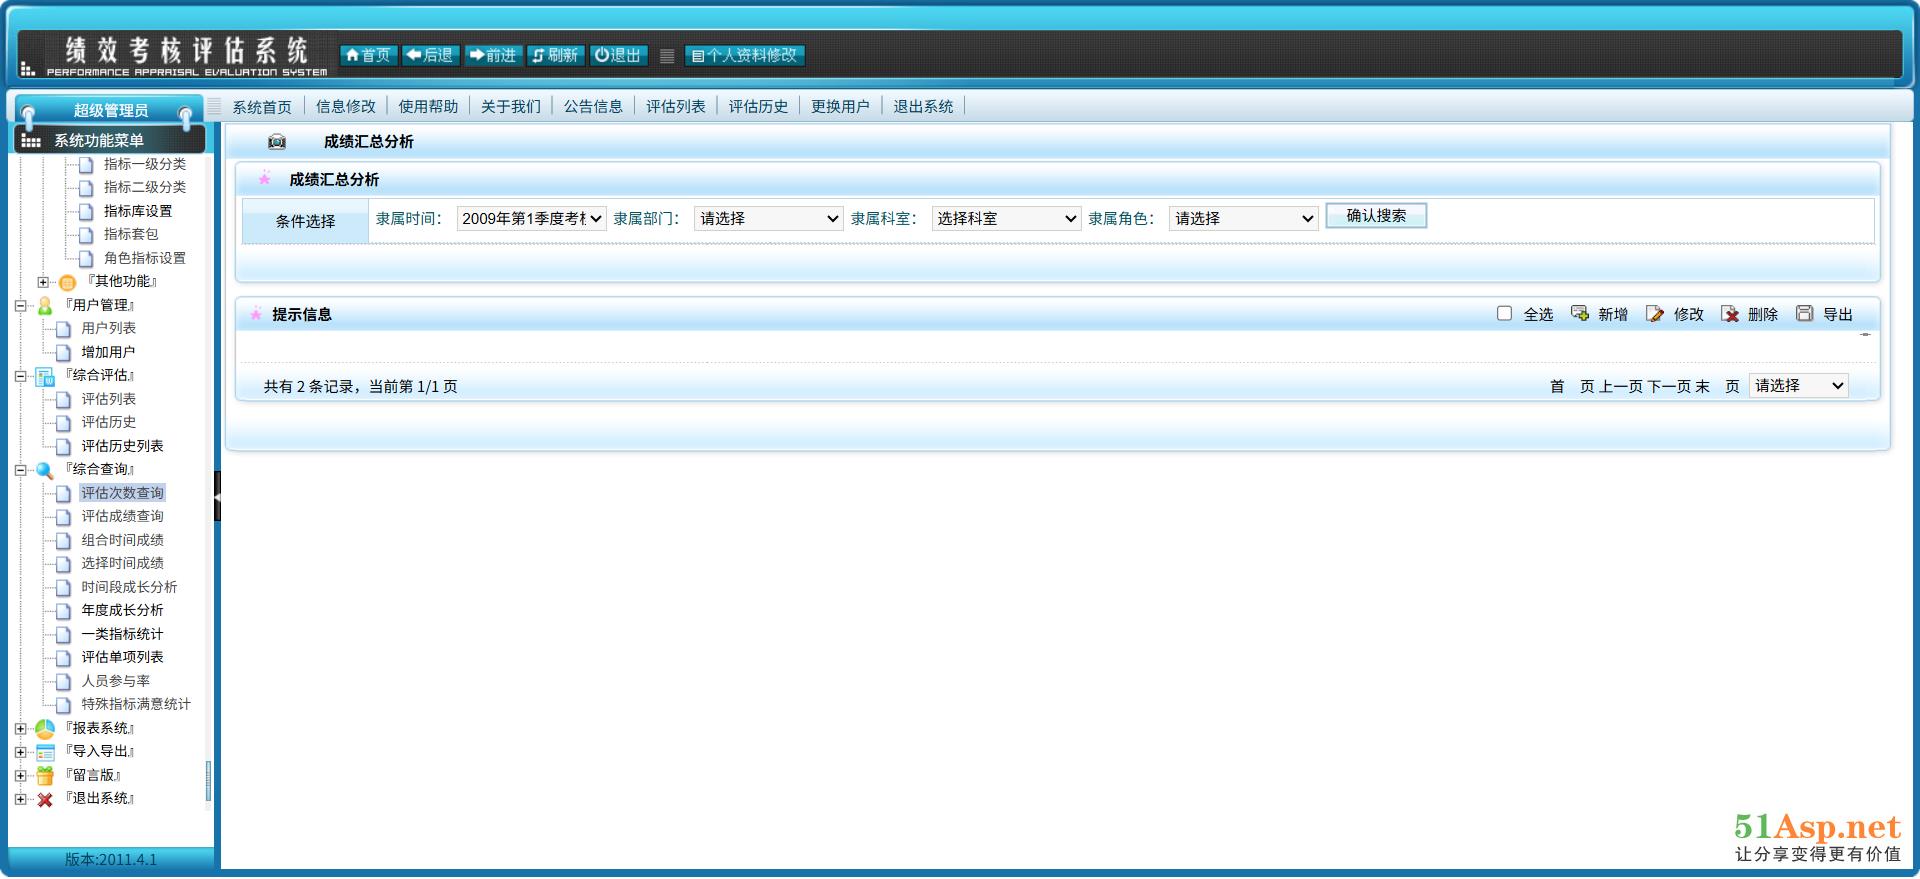Click the 新增 (add) icon
Image resolution: width=1920 pixels, height=879 pixels.
(1580, 314)
